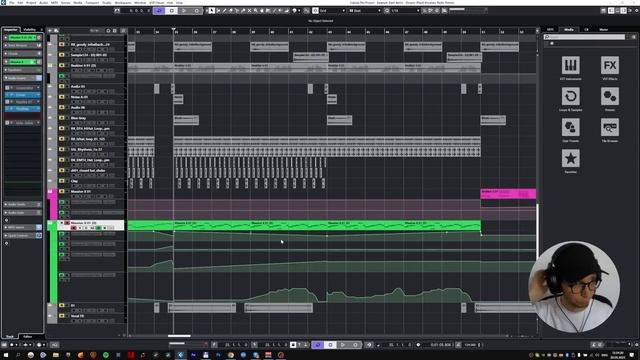Click the track name field in Inspector

point(21,38)
